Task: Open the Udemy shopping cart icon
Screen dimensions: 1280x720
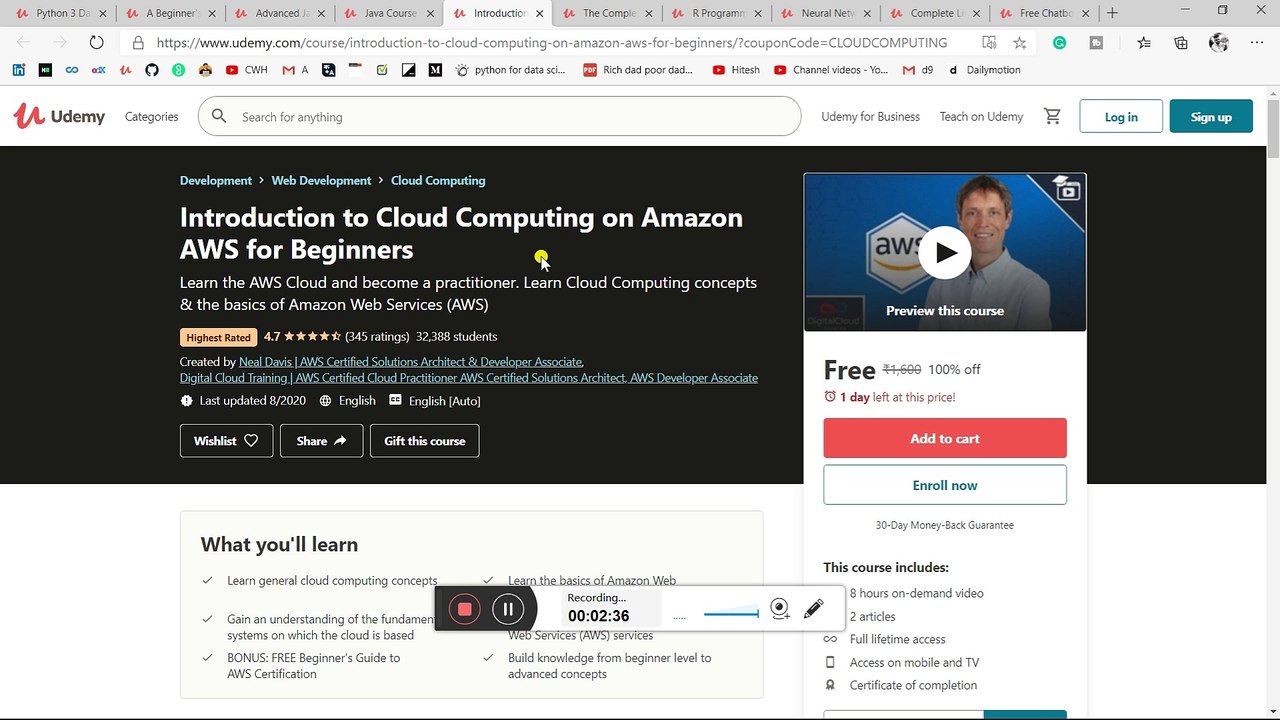Action: (1052, 117)
